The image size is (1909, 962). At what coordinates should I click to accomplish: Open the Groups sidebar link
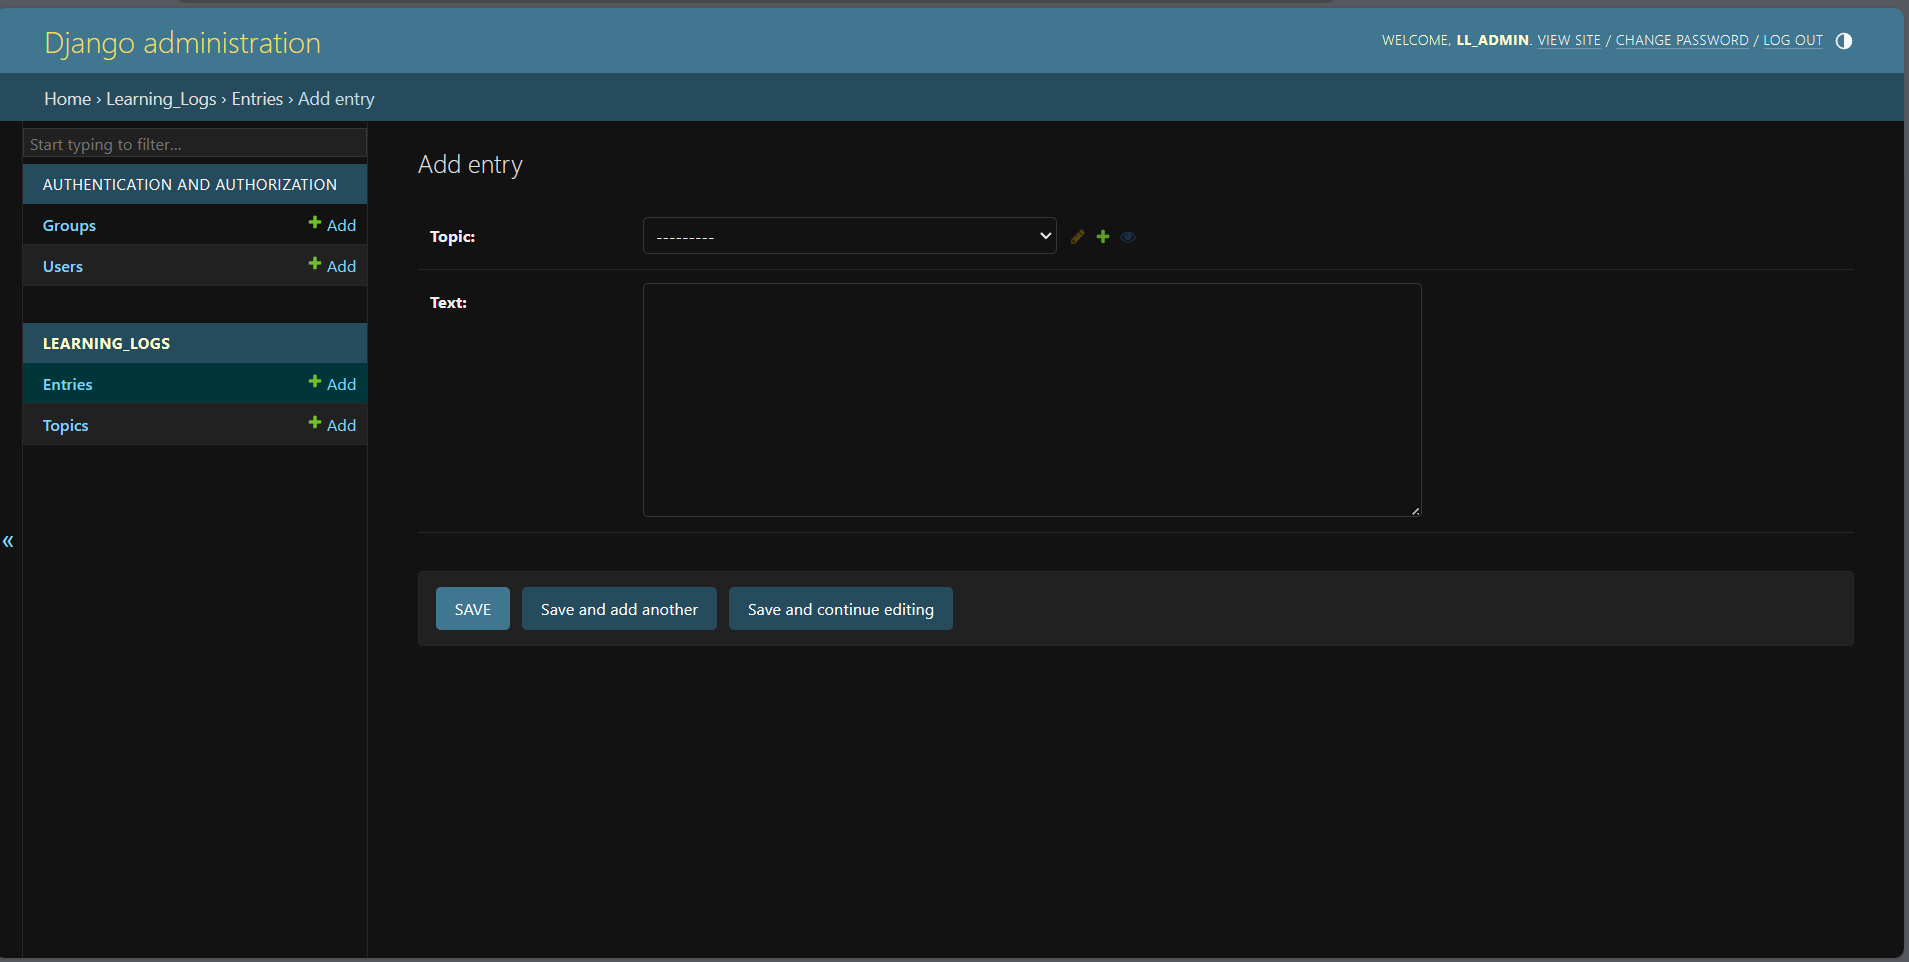[69, 226]
